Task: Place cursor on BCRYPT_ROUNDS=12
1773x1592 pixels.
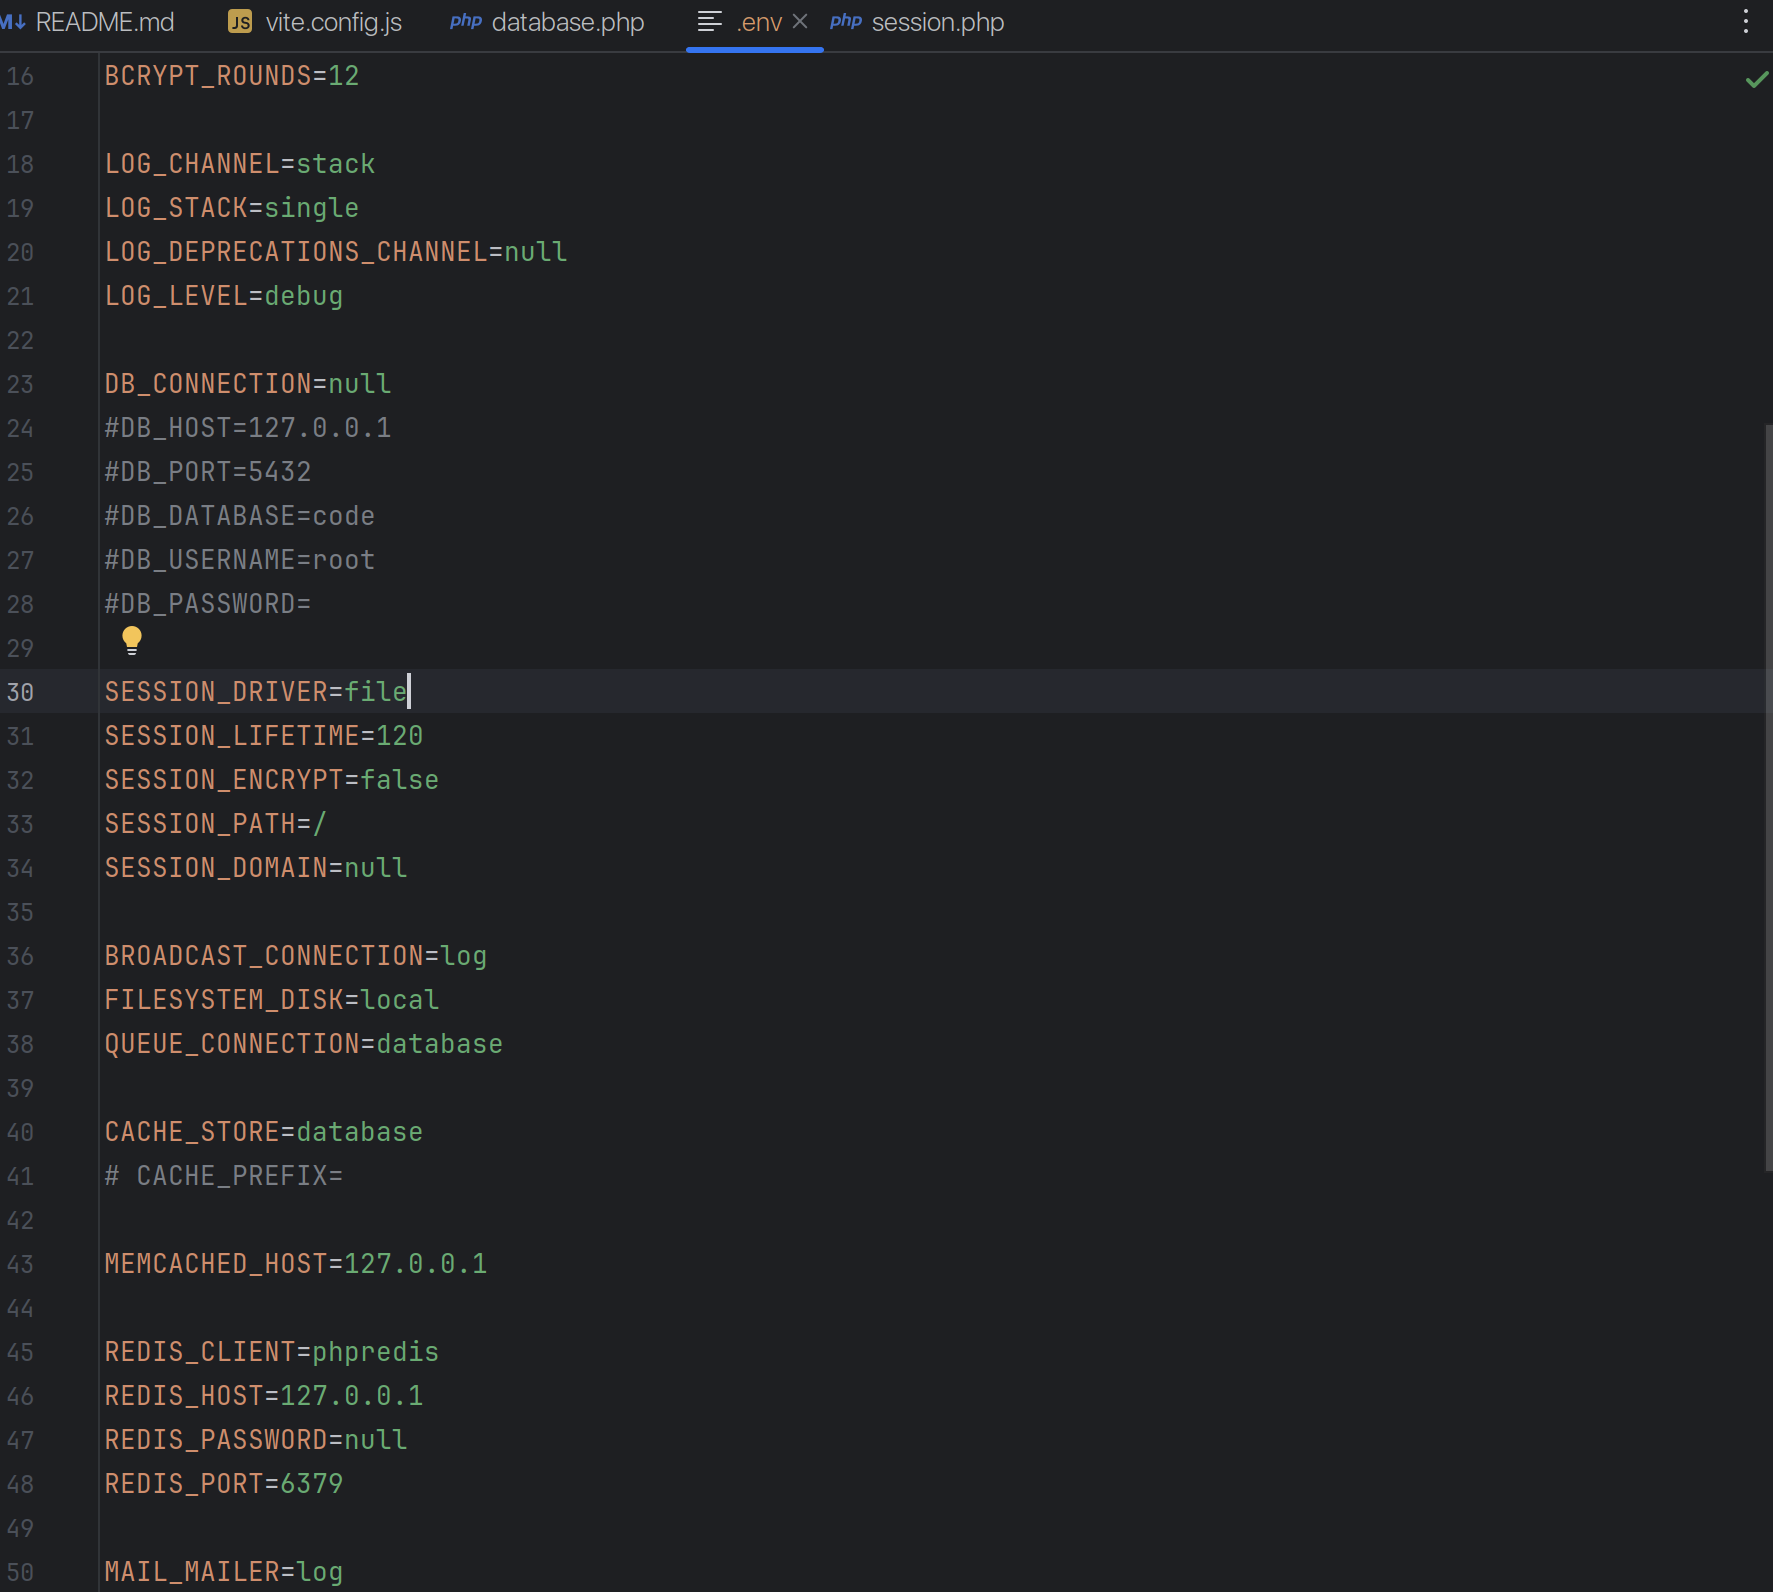Action: click(232, 76)
